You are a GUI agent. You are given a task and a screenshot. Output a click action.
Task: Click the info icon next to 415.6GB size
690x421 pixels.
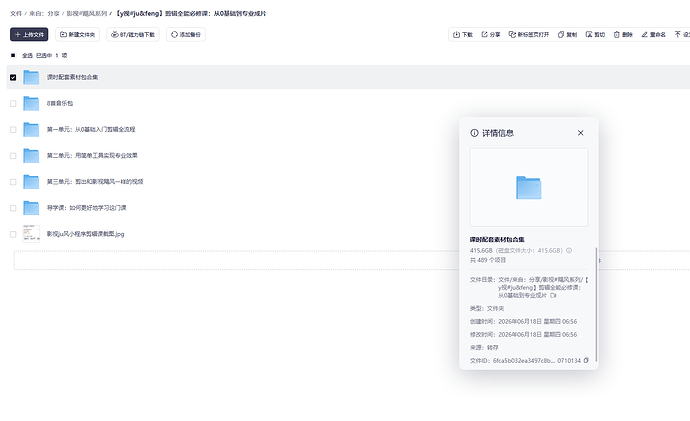coord(569,250)
